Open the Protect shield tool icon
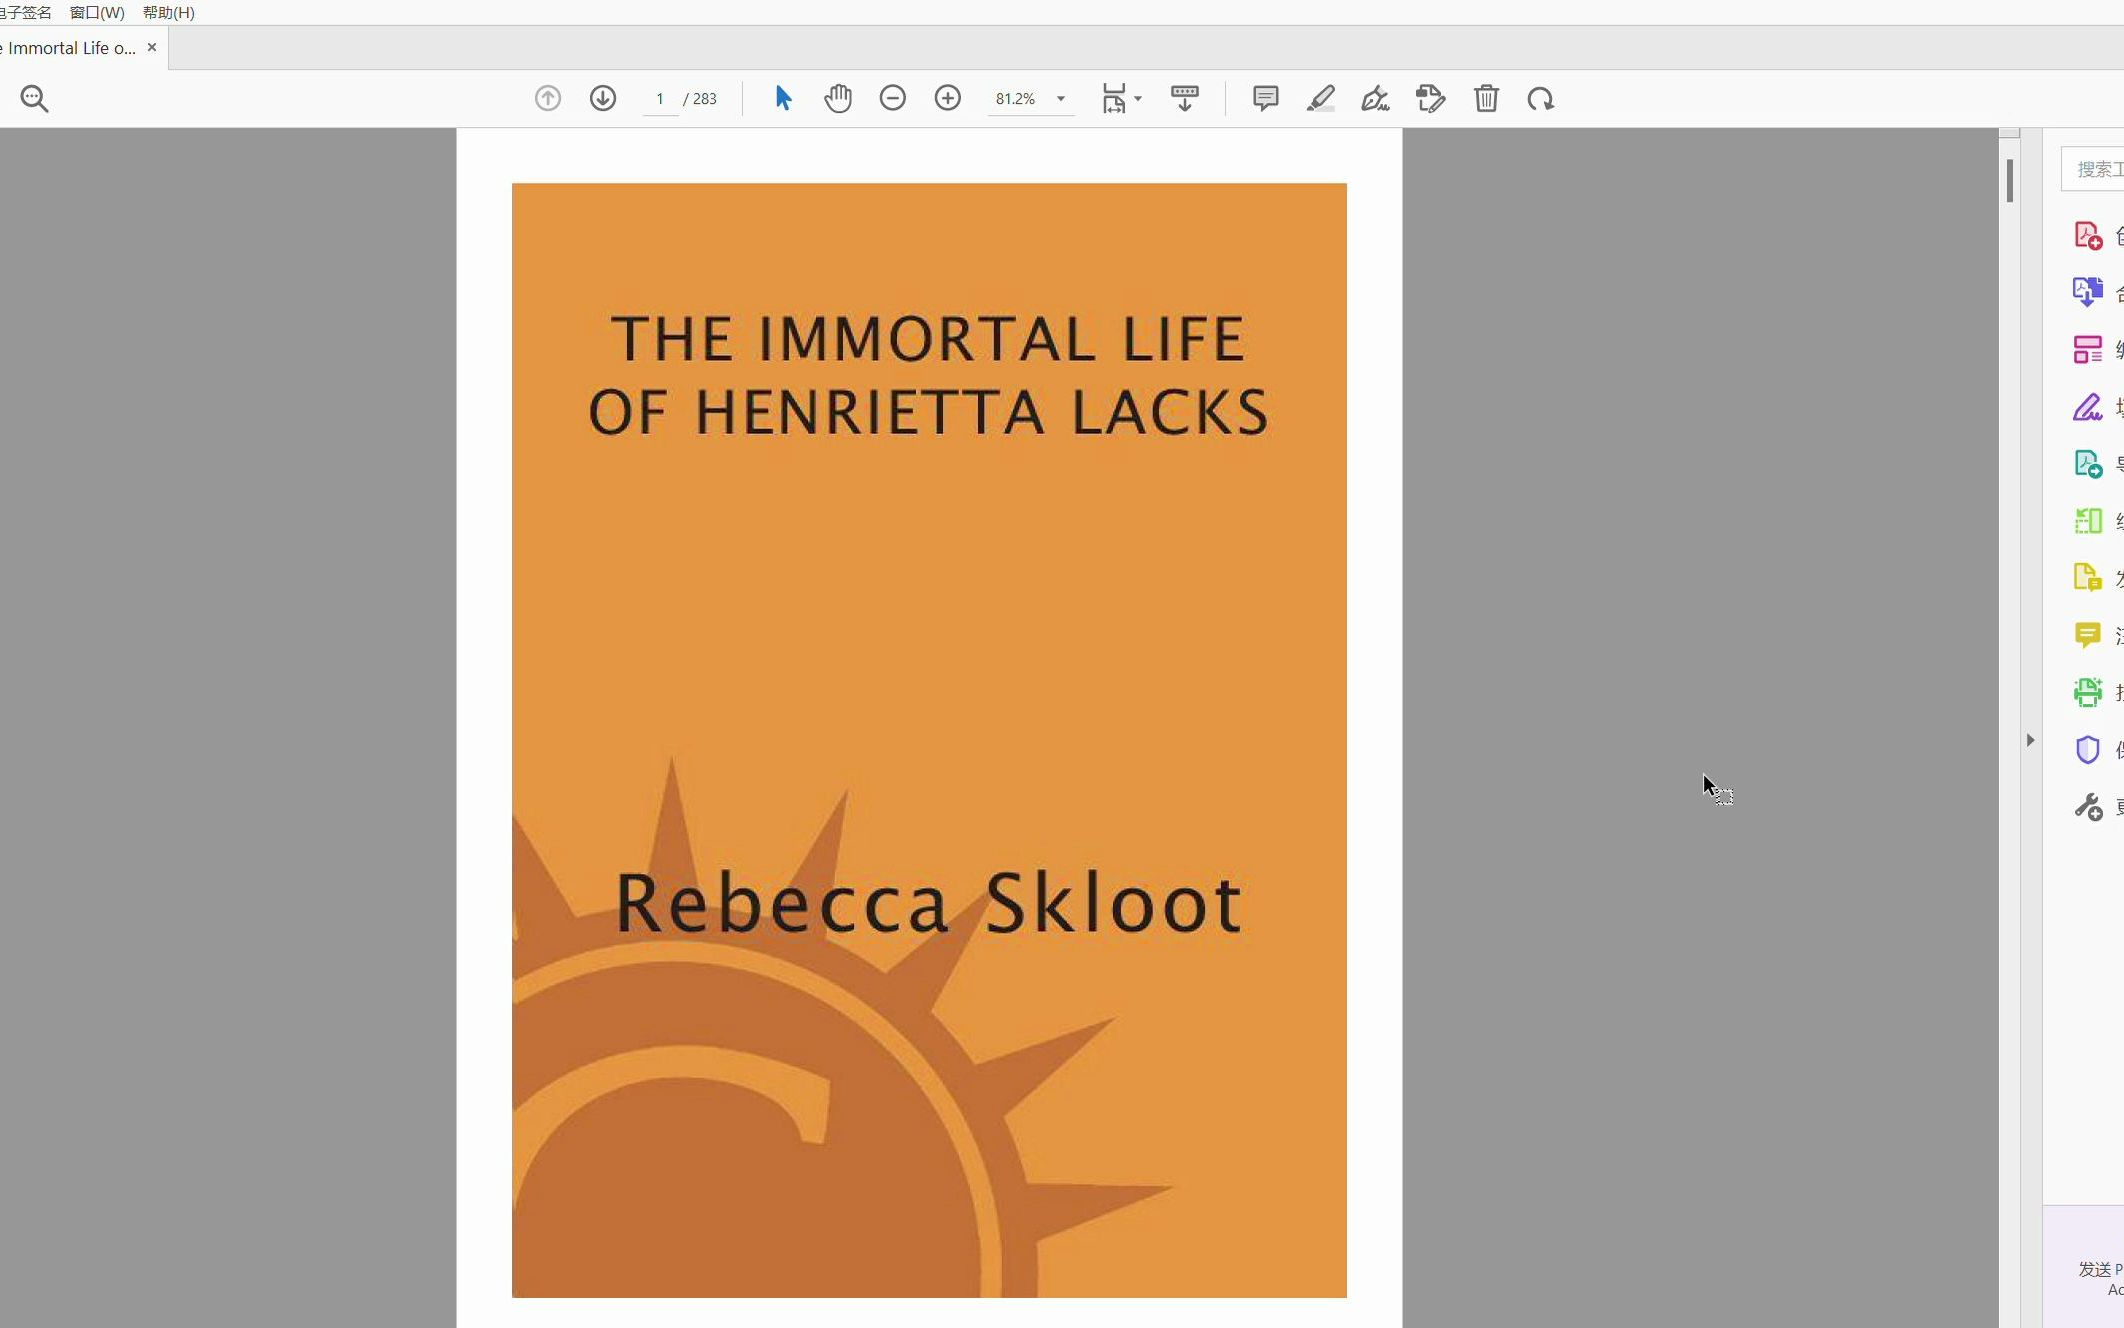Image resolution: width=2124 pixels, height=1328 pixels. pos(2088,749)
